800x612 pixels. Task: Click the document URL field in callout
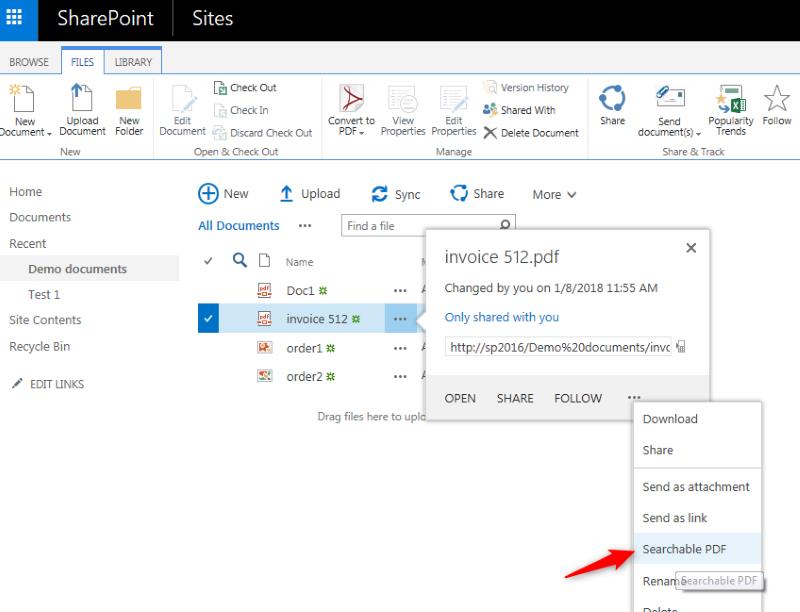tap(558, 347)
